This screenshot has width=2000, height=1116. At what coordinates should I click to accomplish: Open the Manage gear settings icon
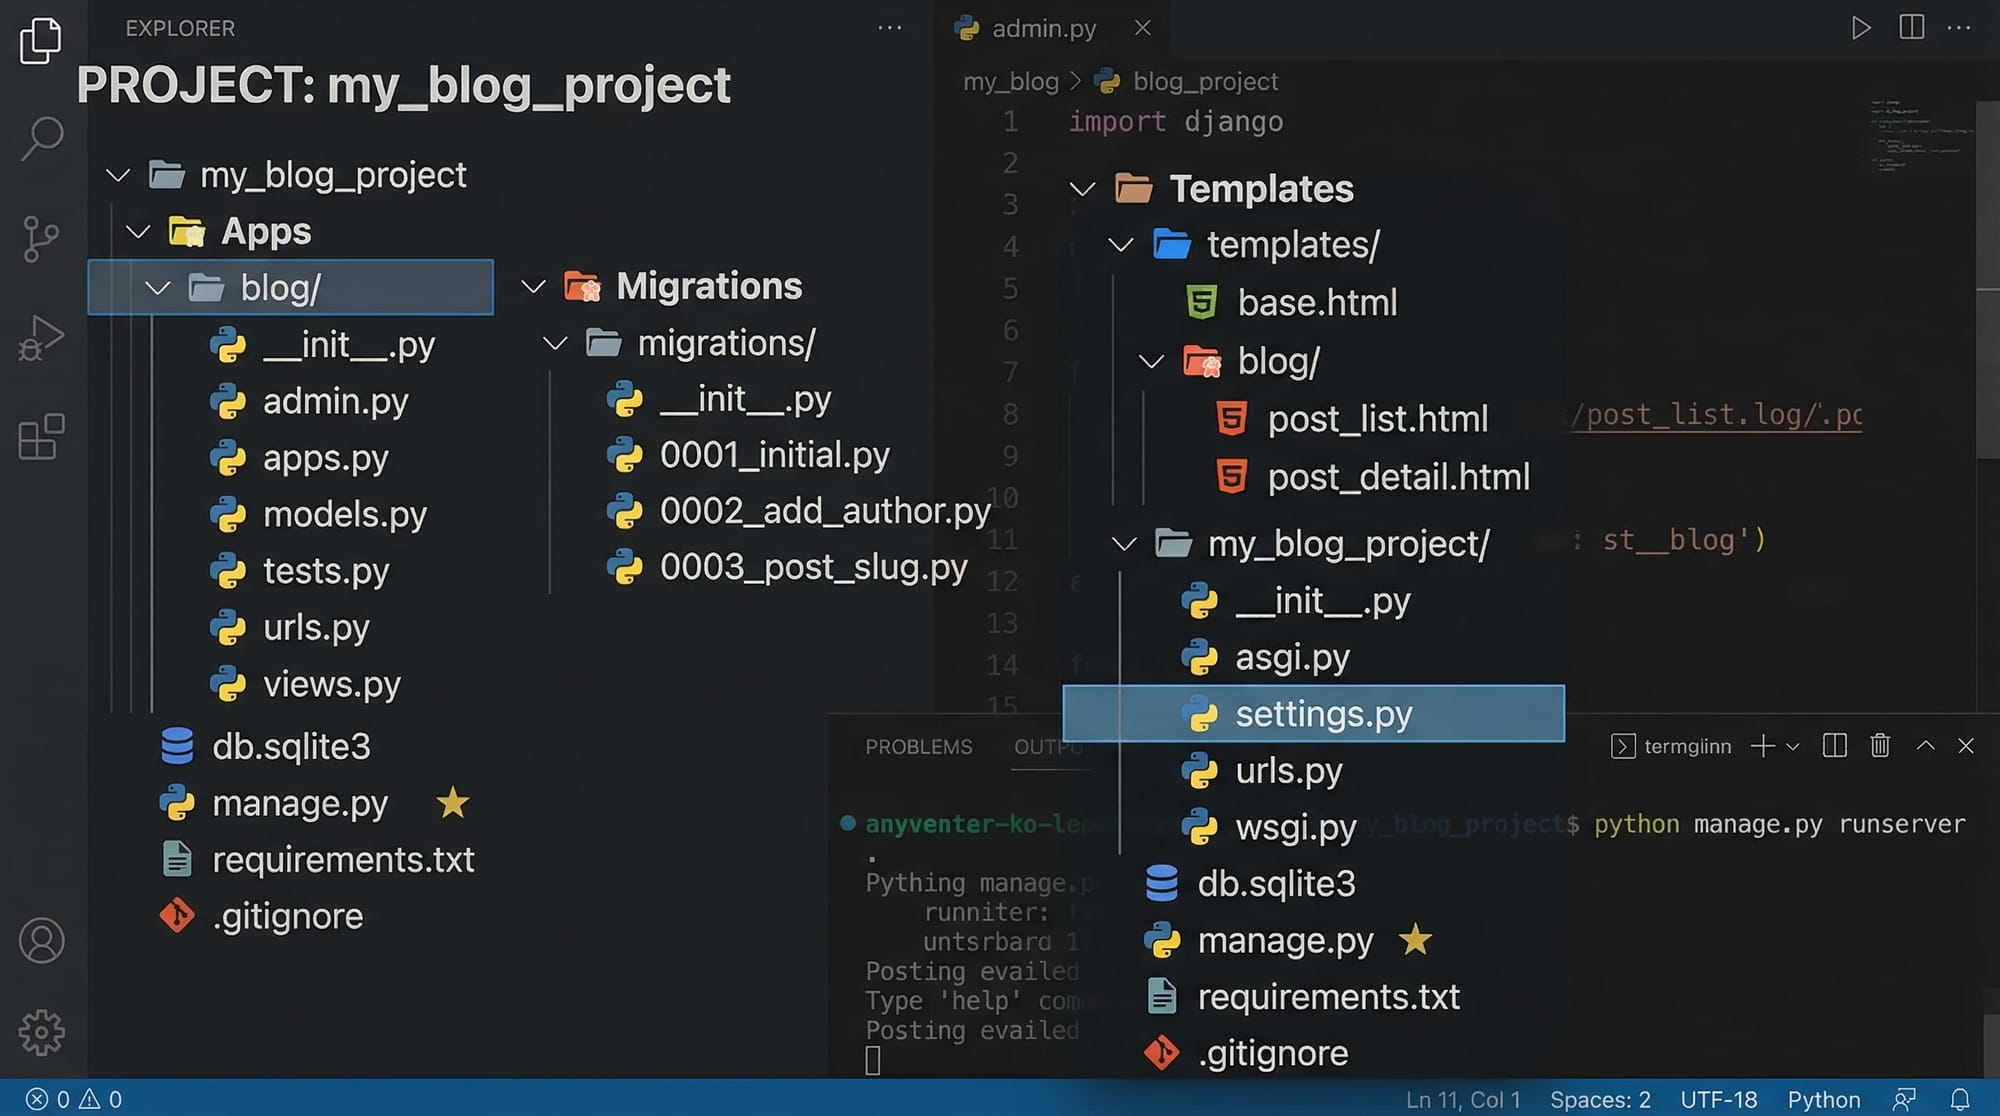click(x=41, y=1032)
